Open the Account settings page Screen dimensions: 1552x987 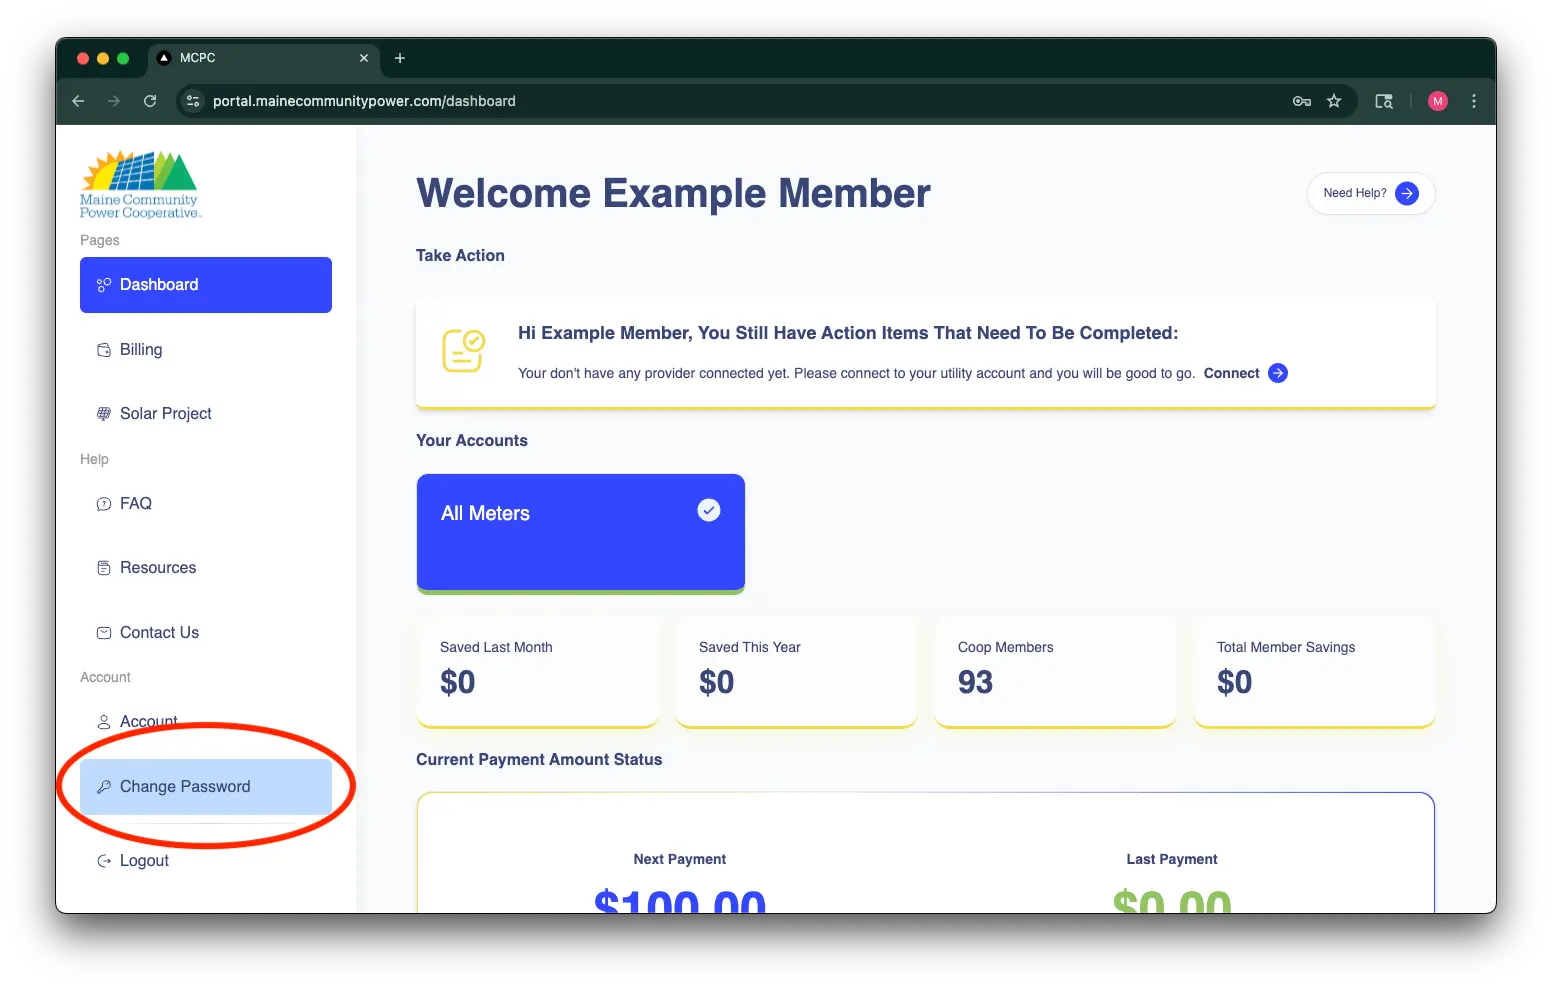[206, 722]
